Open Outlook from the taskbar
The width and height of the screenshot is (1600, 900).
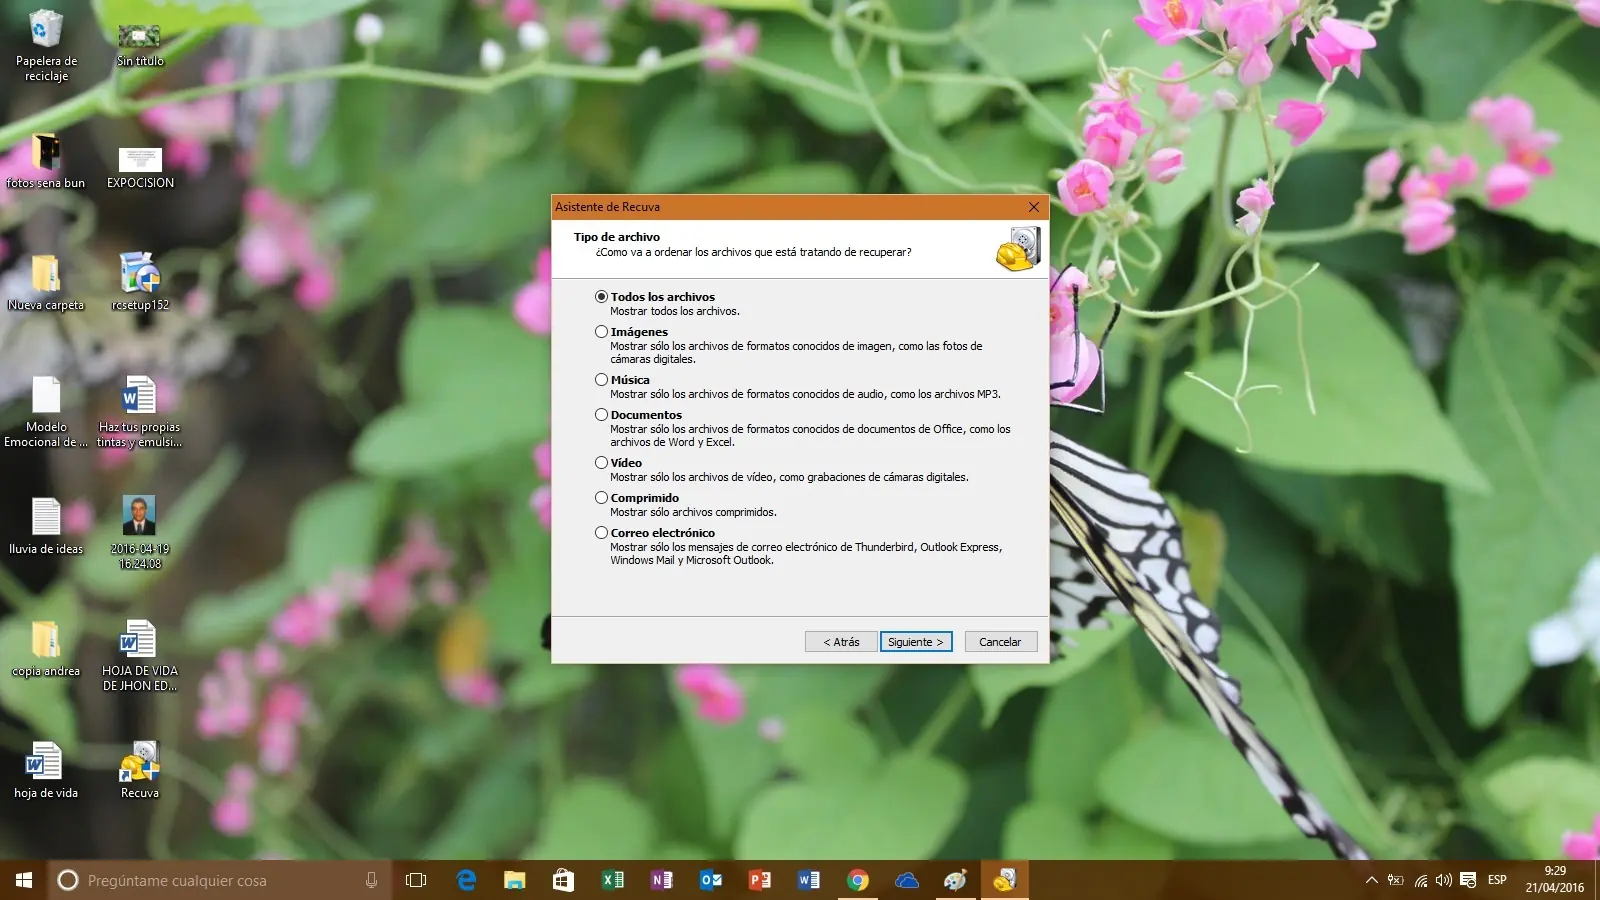coord(710,880)
